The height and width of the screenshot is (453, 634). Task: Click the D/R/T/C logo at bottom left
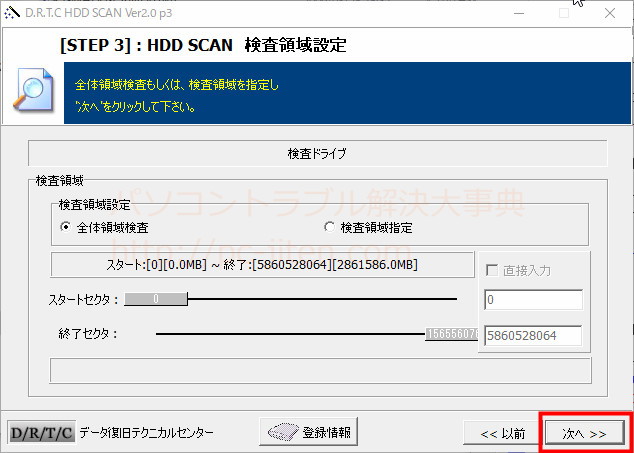pos(41,433)
